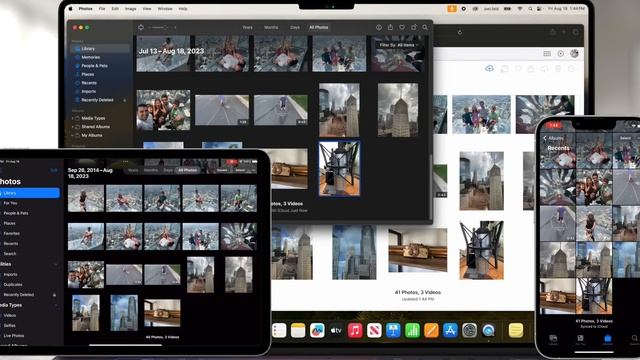Open Keynote from the Dock

[393, 330]
